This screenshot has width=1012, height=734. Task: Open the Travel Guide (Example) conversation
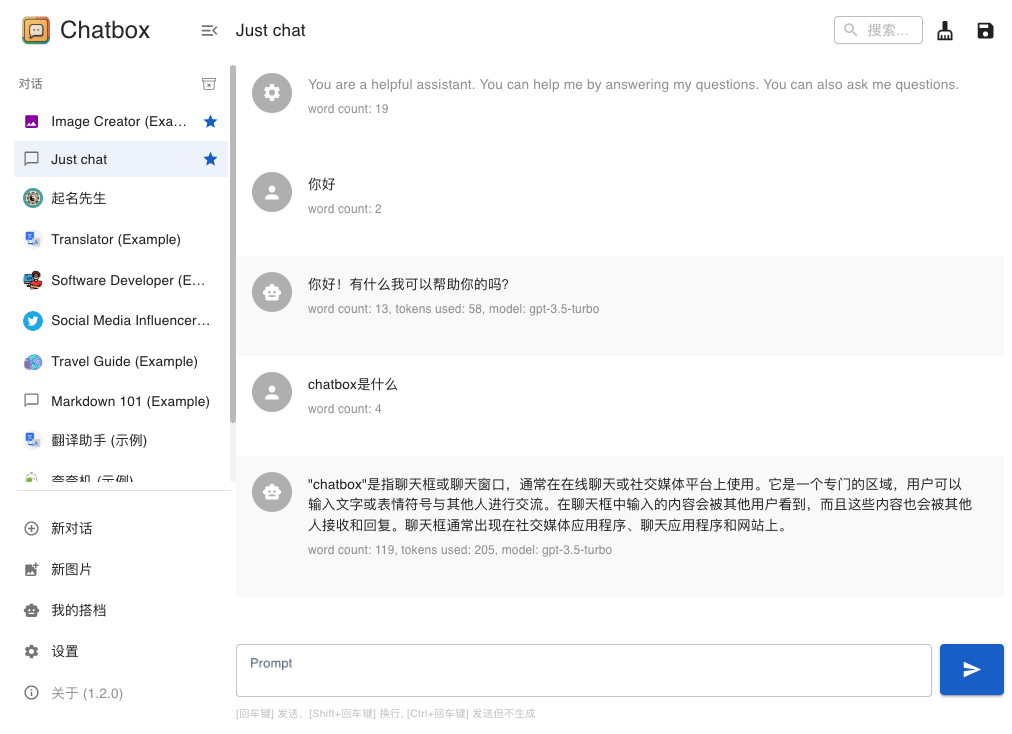tap(121, 362)
